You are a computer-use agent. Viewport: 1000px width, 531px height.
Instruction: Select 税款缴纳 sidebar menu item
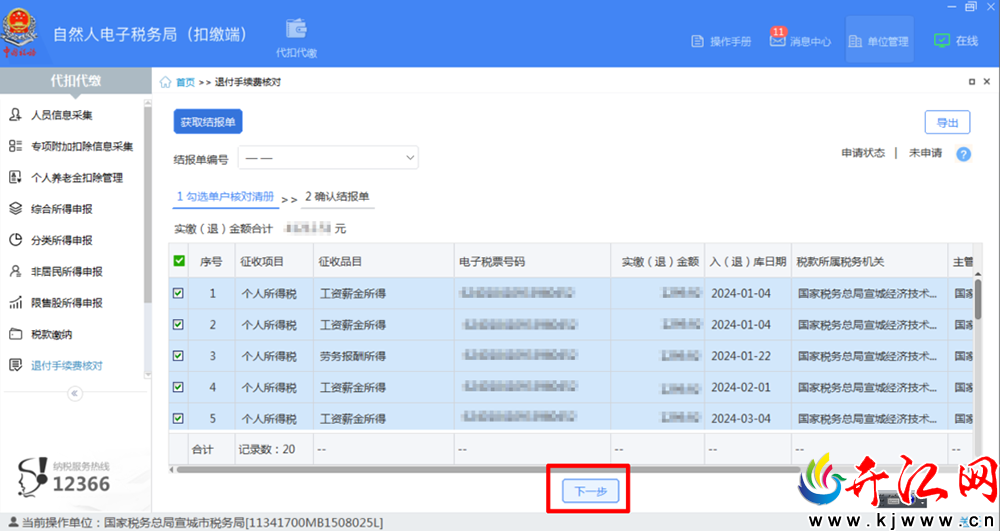click(x=51, y=334)
